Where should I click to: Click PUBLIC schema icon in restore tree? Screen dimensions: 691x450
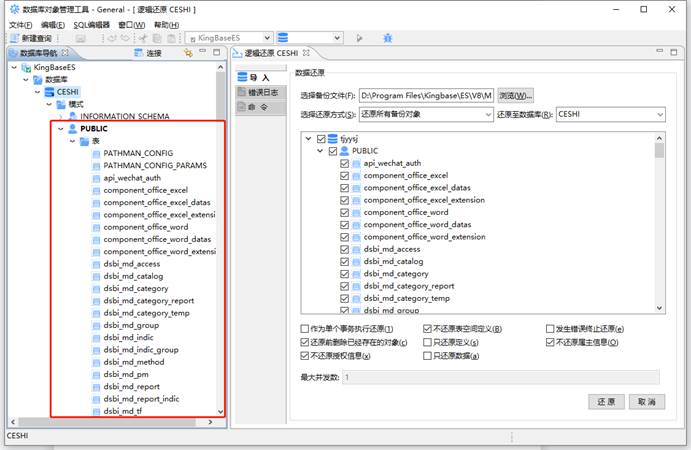(x=344, y=151)
